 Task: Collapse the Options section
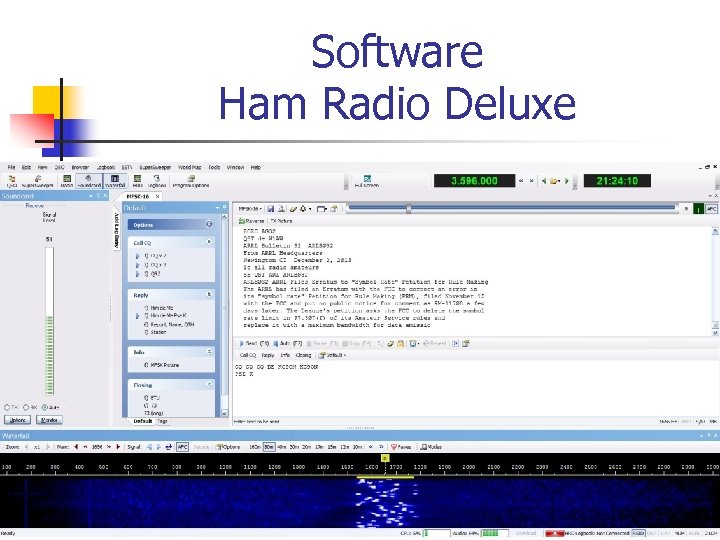pyautogui.click(x=209, y=225)
